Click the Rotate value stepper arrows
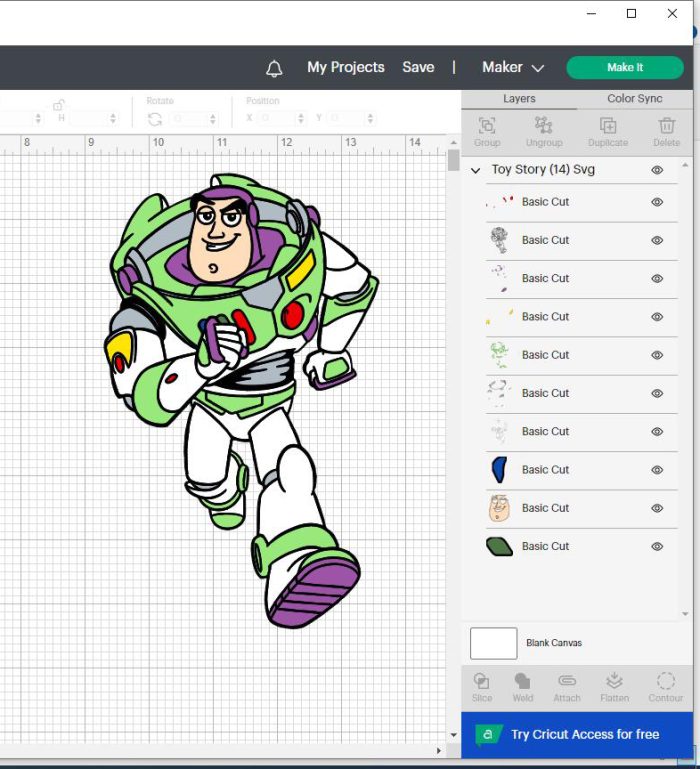The height and width of the screenshot is (769, 700). point(212,119)
